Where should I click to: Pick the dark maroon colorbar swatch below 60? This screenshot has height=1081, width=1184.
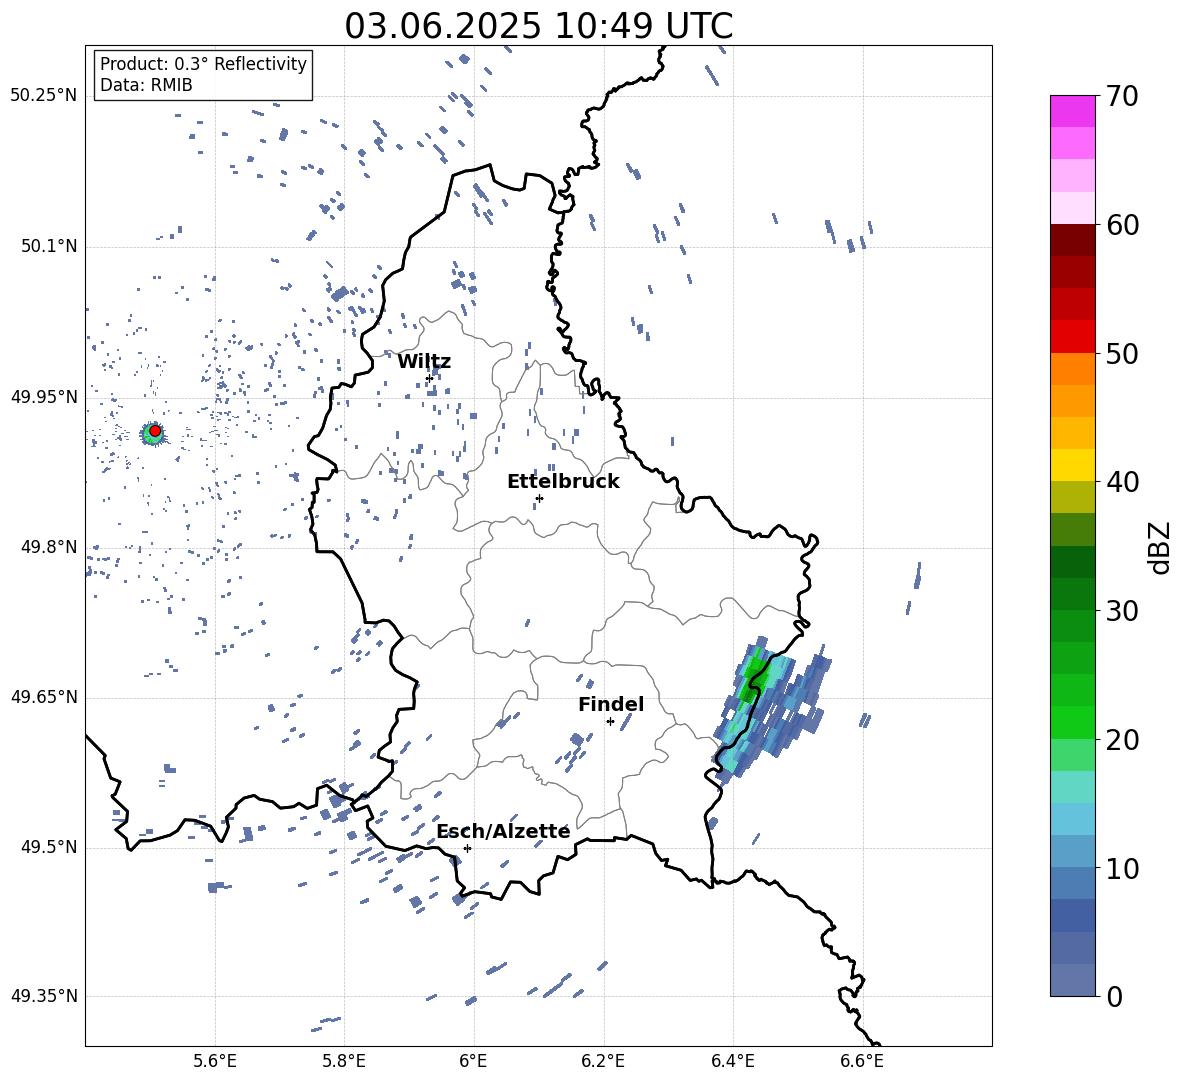point(1072,240)
